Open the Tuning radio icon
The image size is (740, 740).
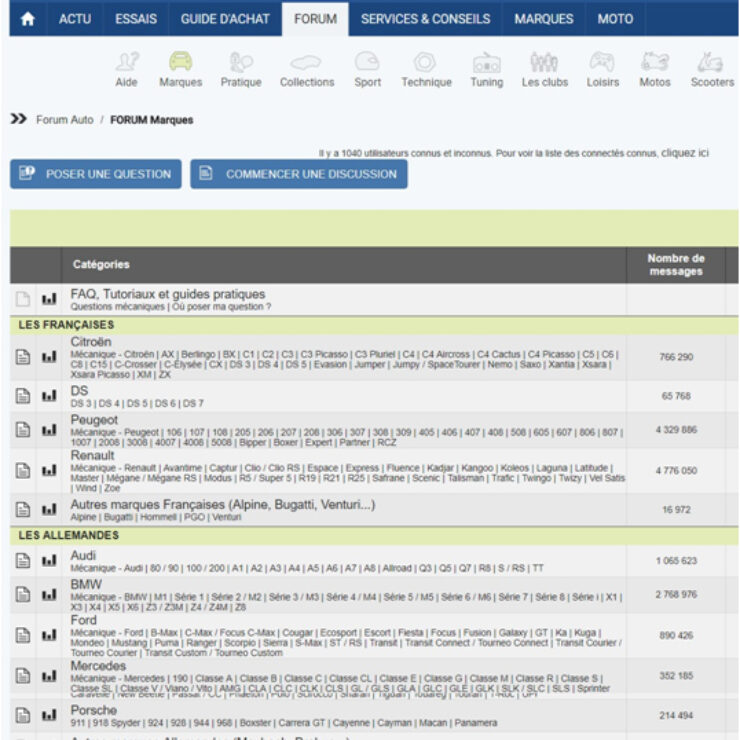click(x=487, y=63)
